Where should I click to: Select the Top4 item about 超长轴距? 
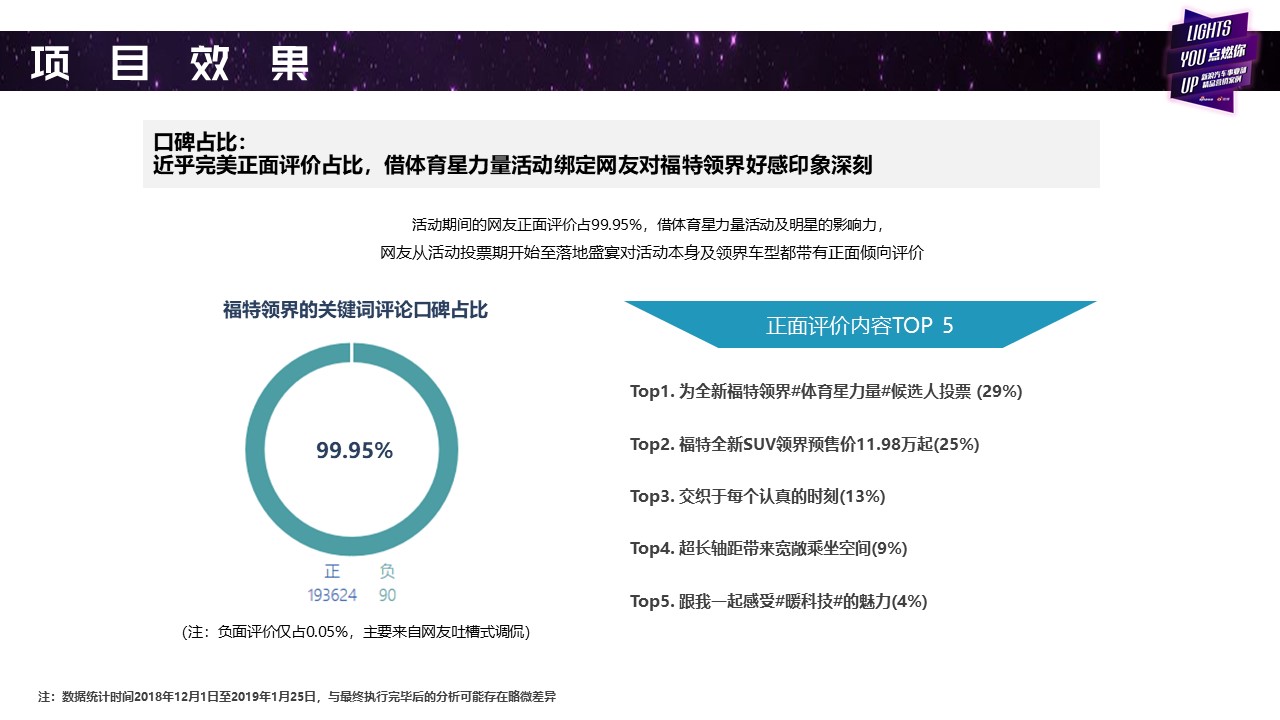point(768,548)
